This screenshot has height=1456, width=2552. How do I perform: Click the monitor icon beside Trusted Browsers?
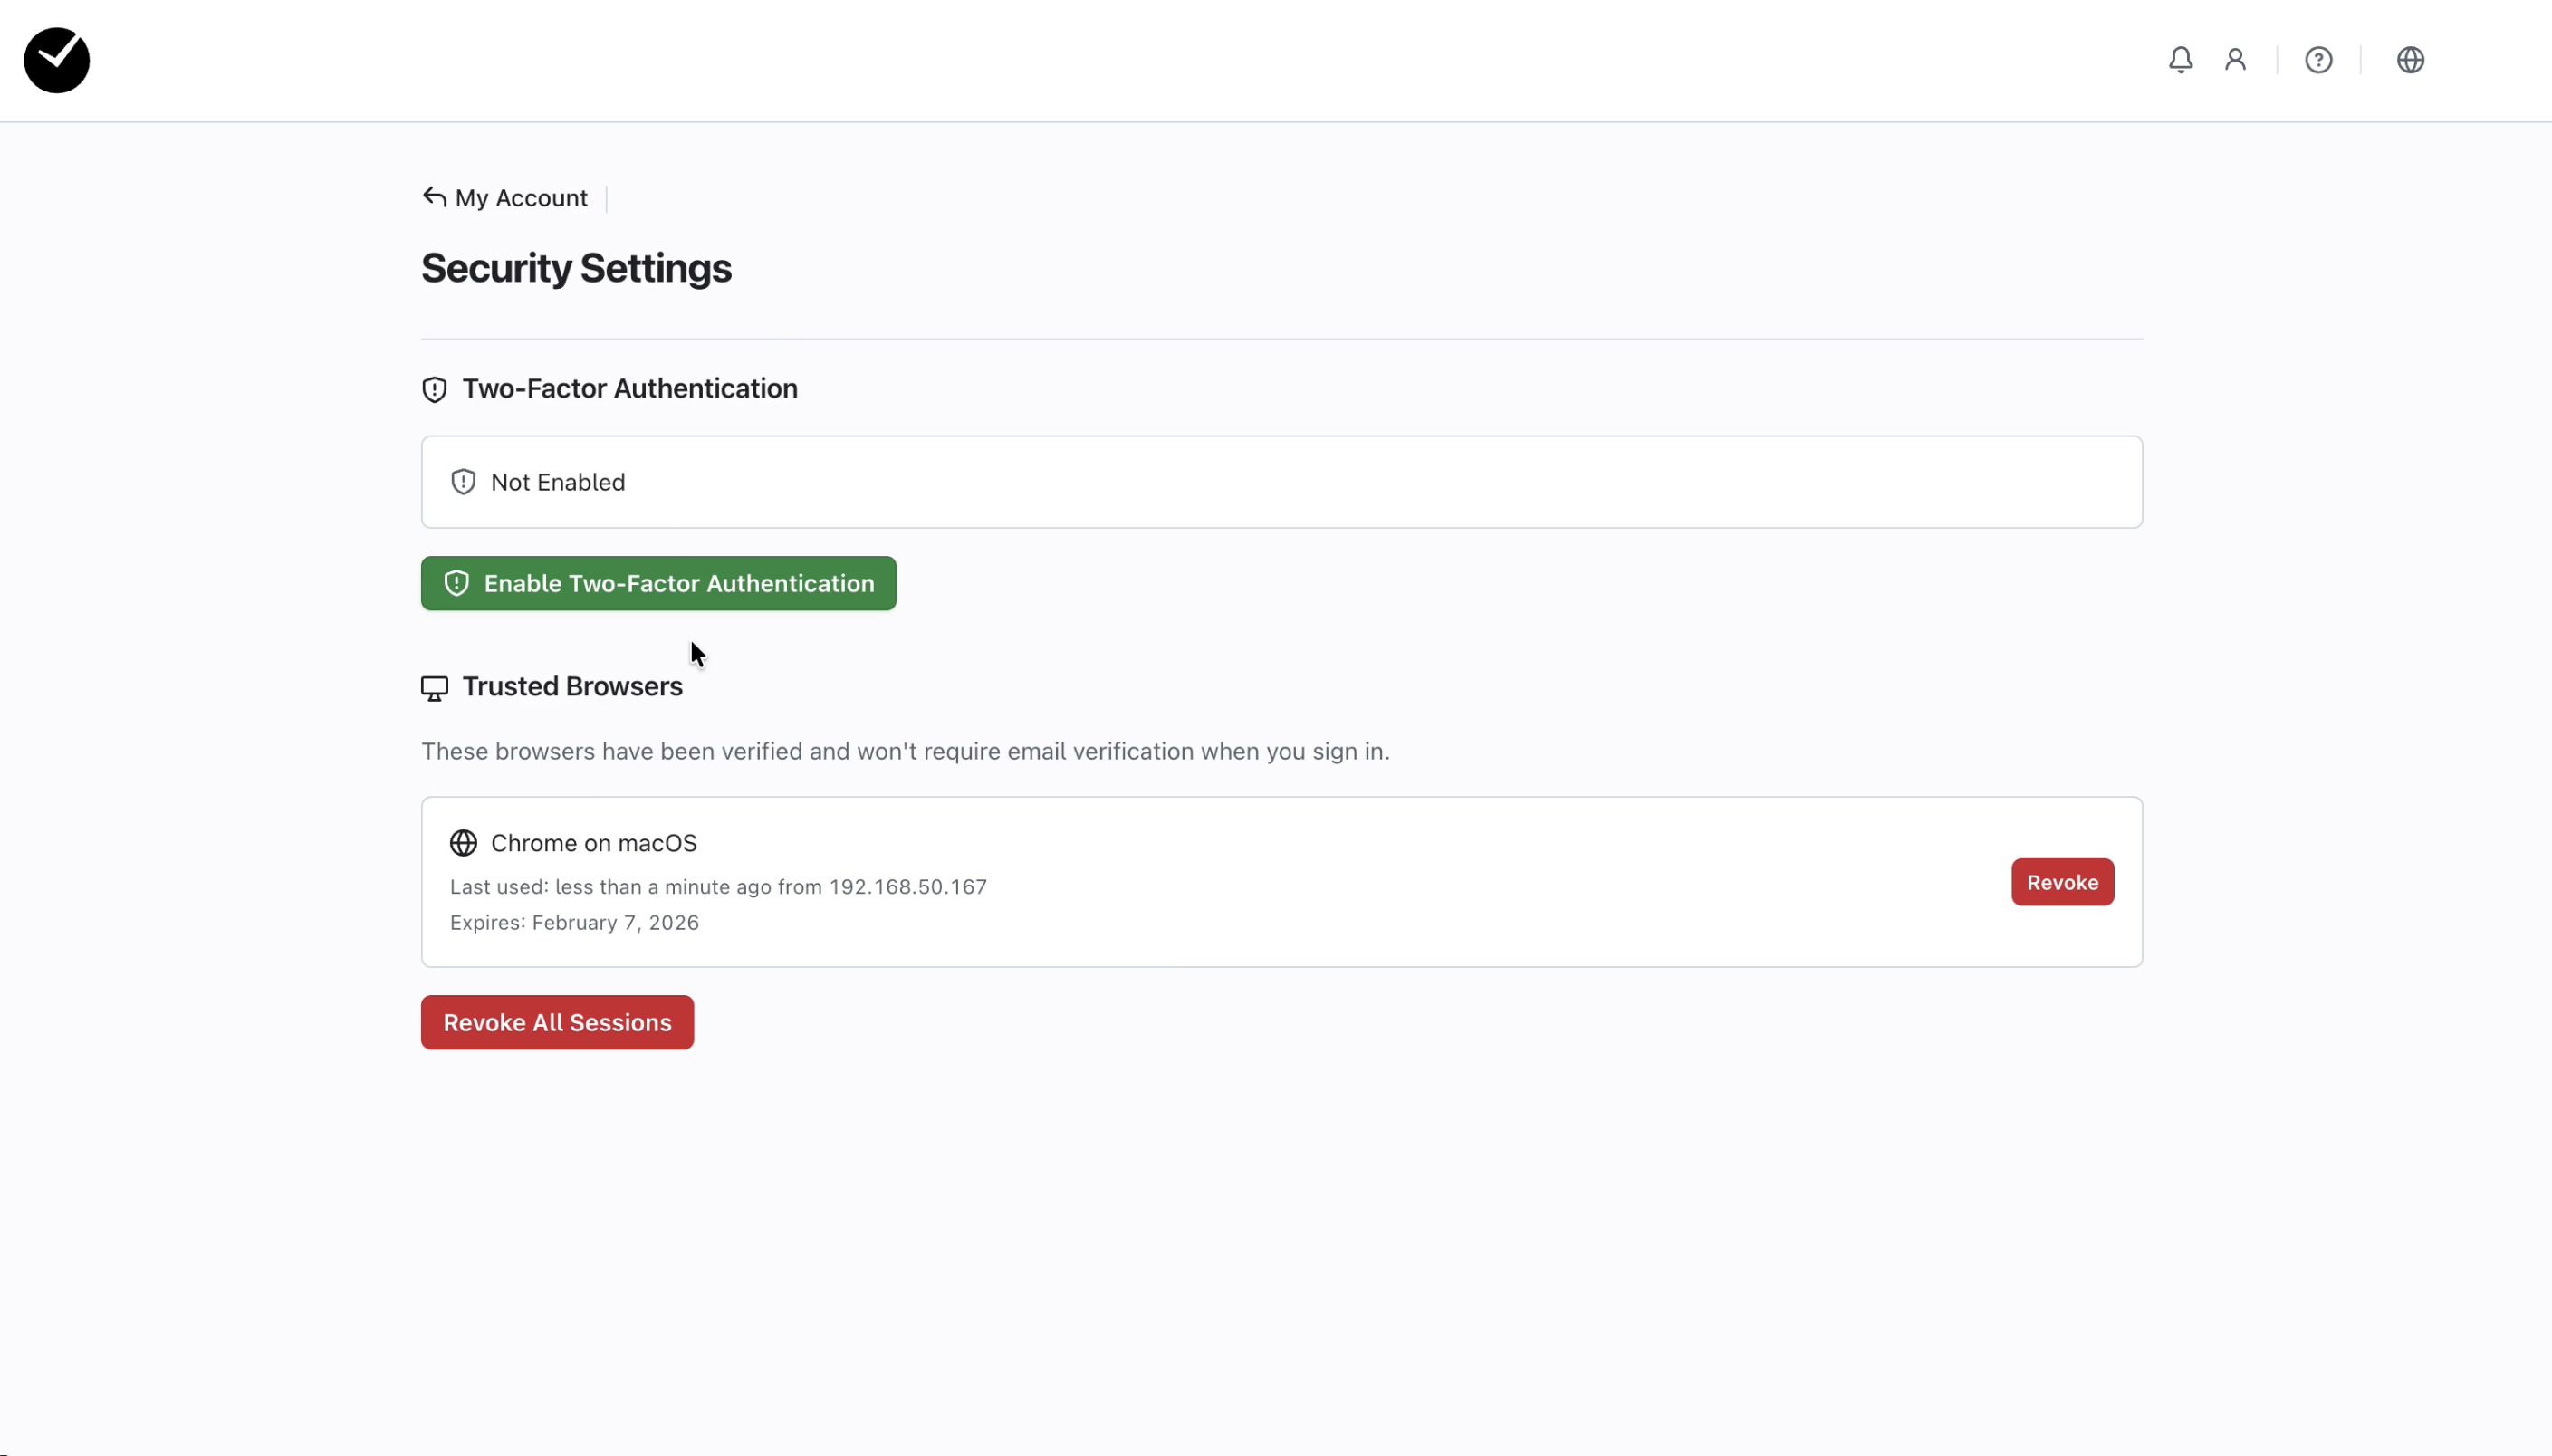point(434,688)
